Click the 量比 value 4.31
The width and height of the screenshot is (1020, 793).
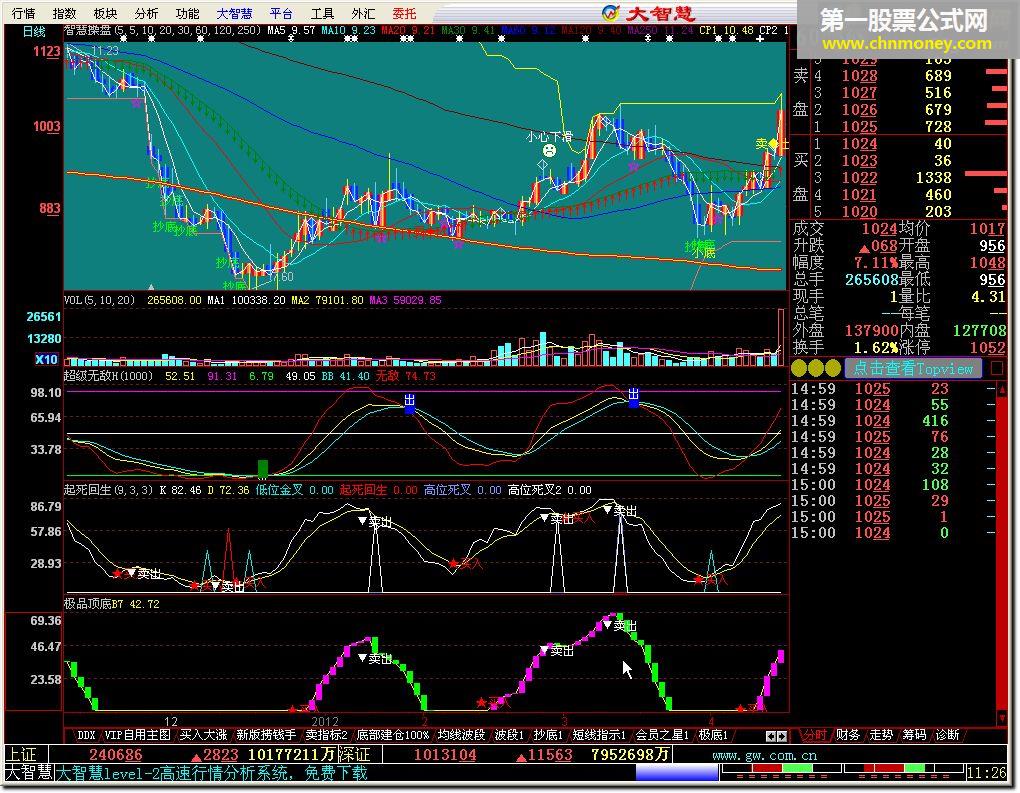tap(987, 297)
